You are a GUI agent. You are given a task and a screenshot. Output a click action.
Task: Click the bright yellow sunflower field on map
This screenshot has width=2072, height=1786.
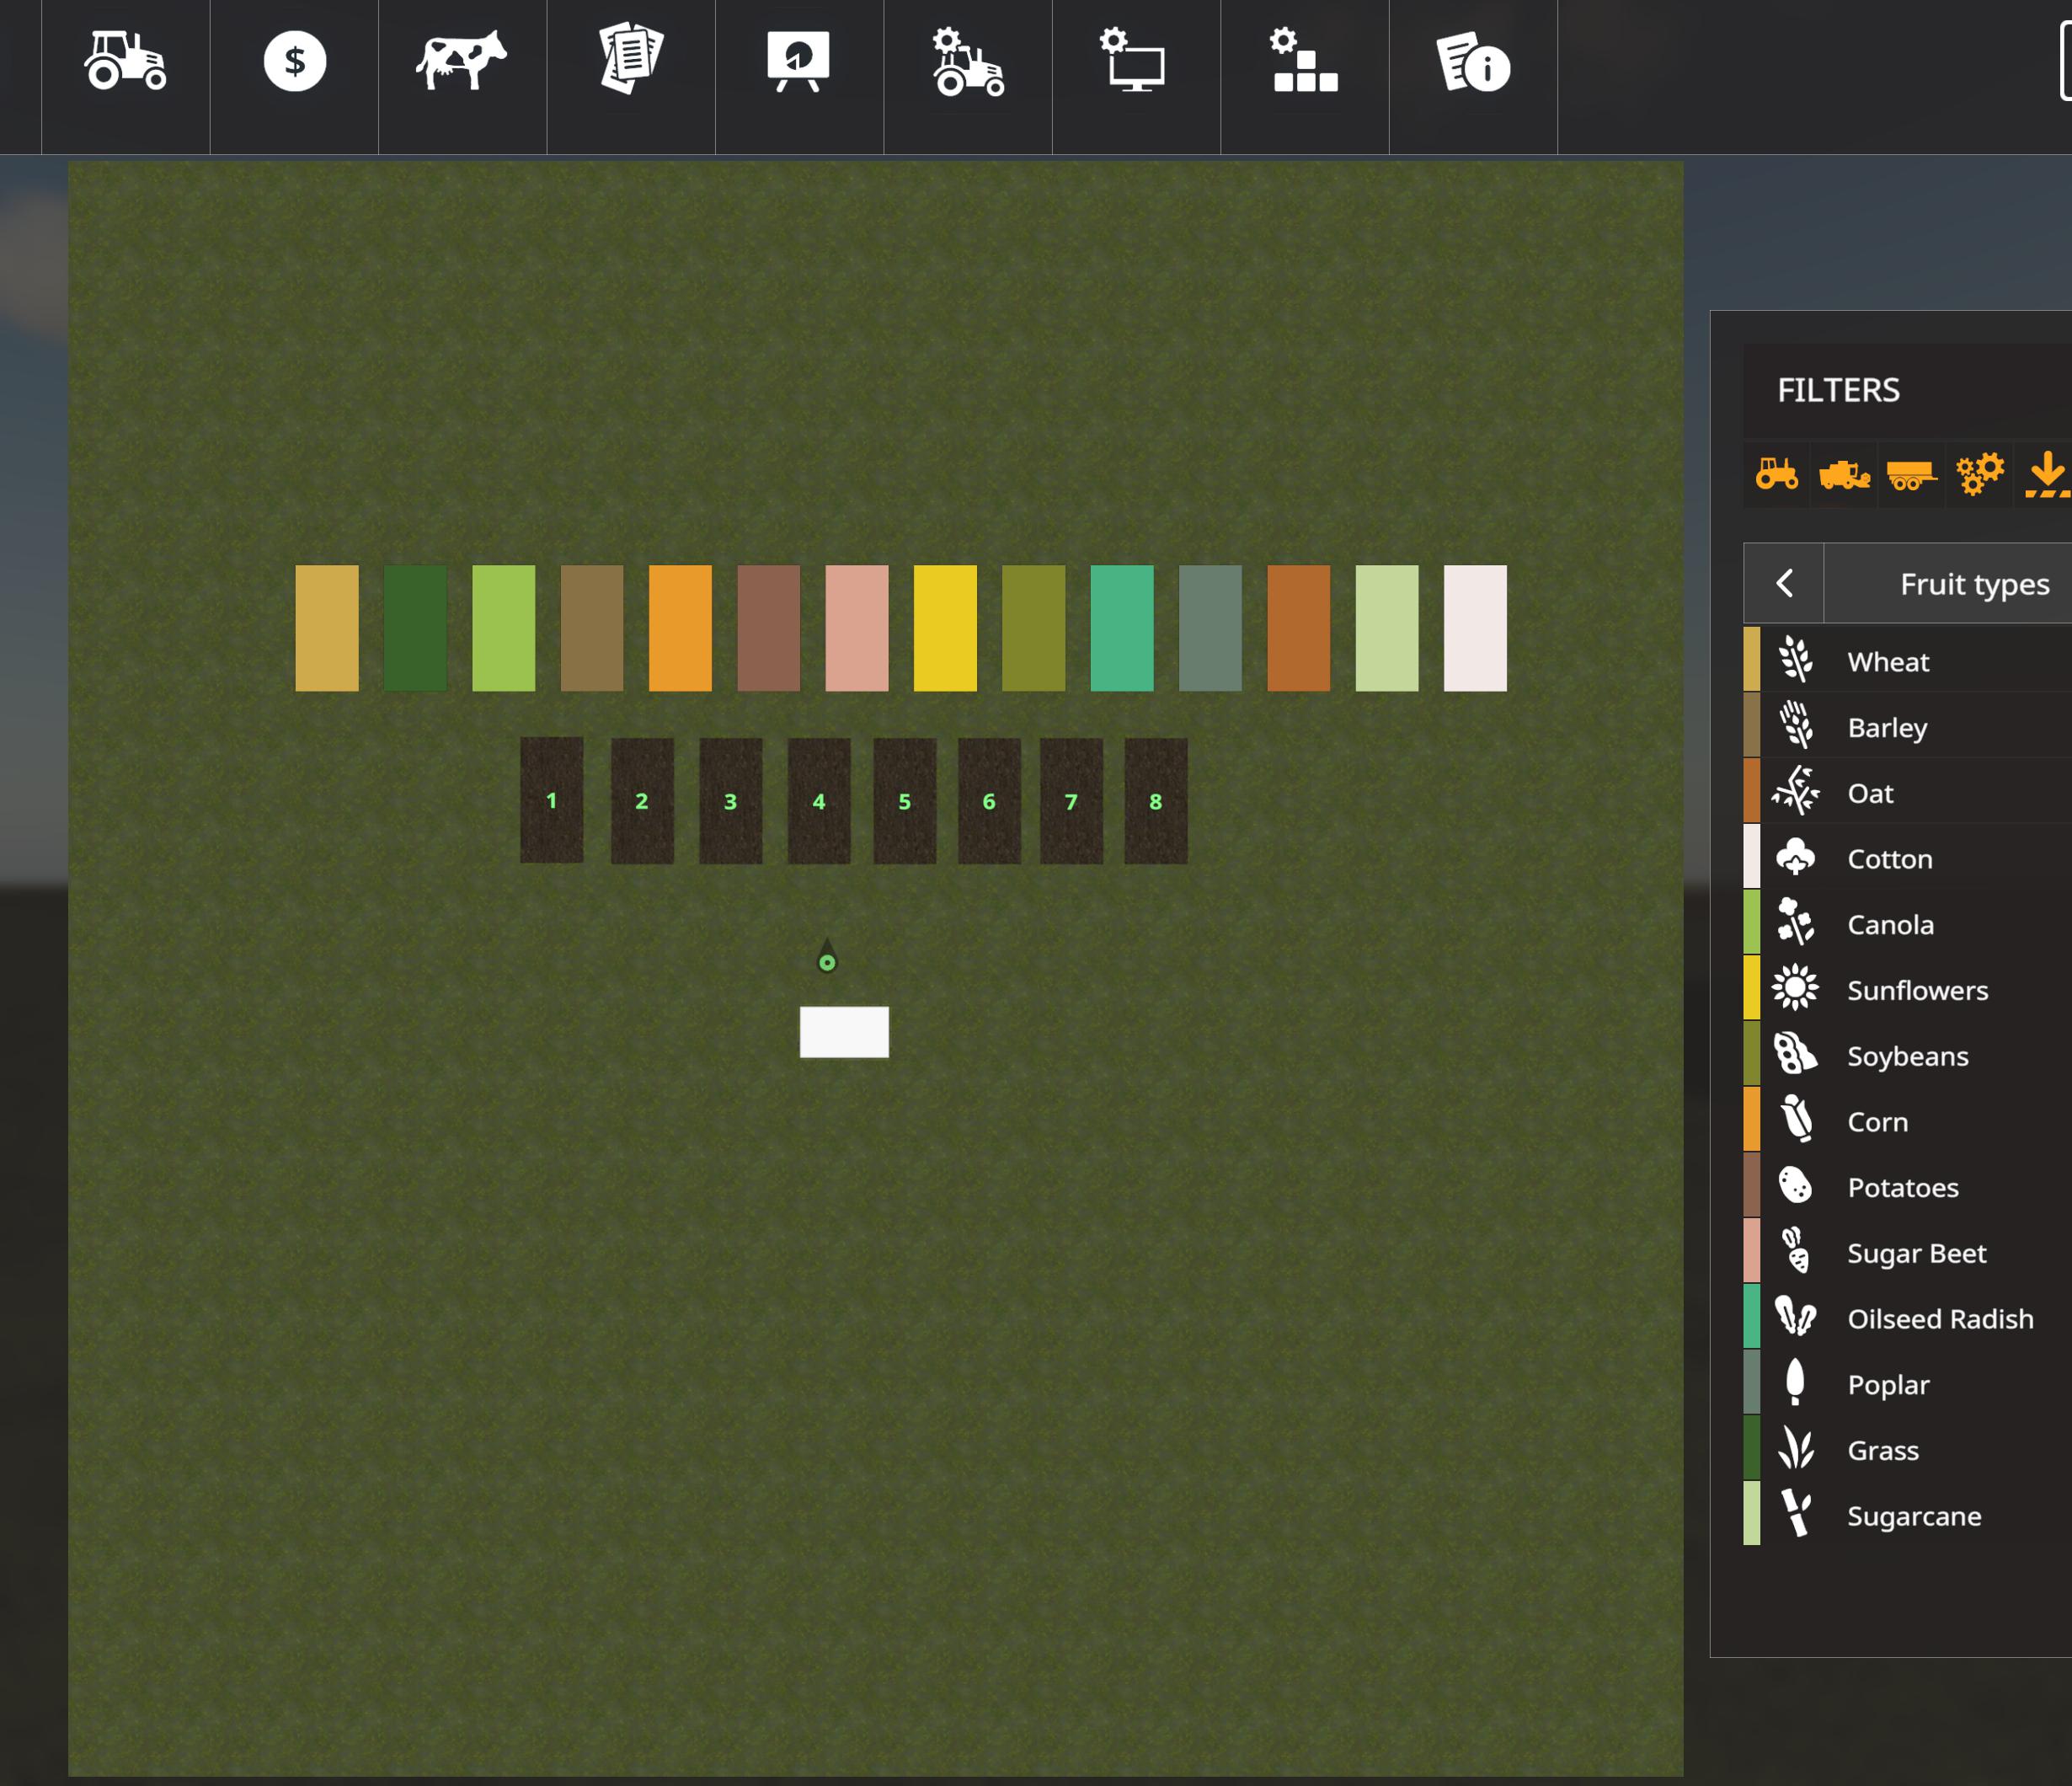945,628
